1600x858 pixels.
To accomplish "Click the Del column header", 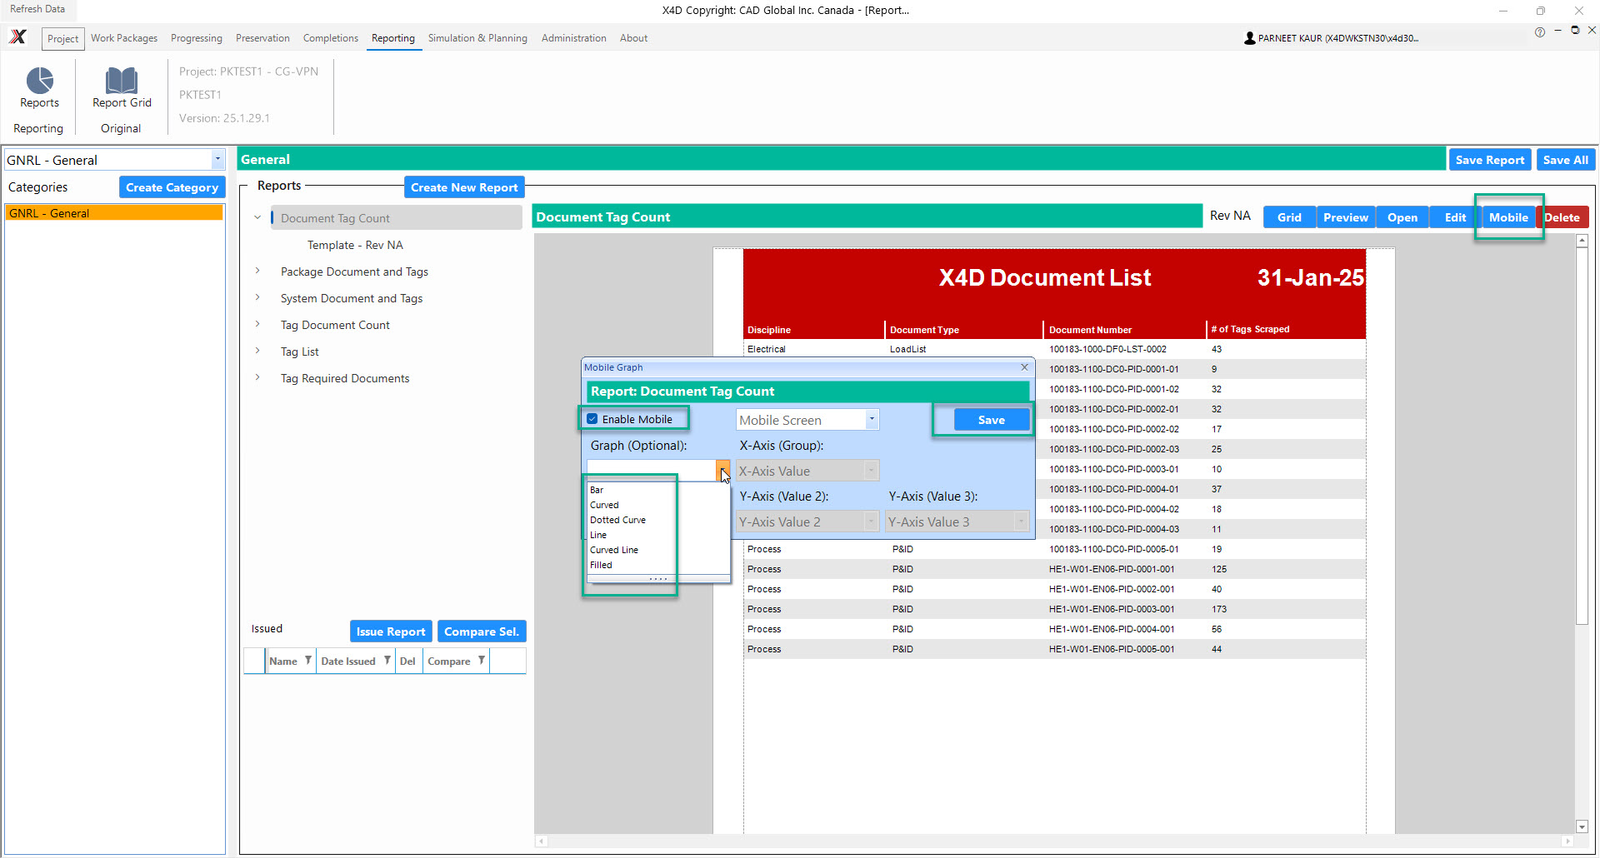I will pos(408,661).
